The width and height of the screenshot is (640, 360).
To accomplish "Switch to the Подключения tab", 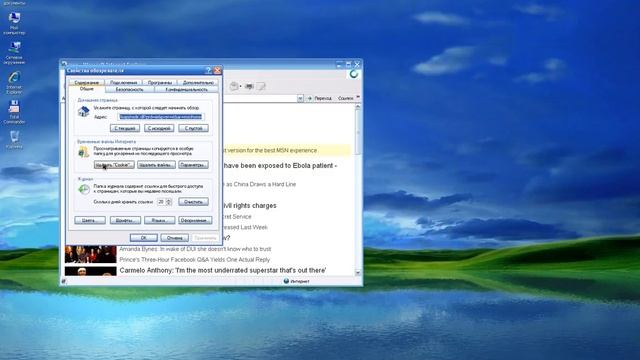I will (x=123, y=82).
